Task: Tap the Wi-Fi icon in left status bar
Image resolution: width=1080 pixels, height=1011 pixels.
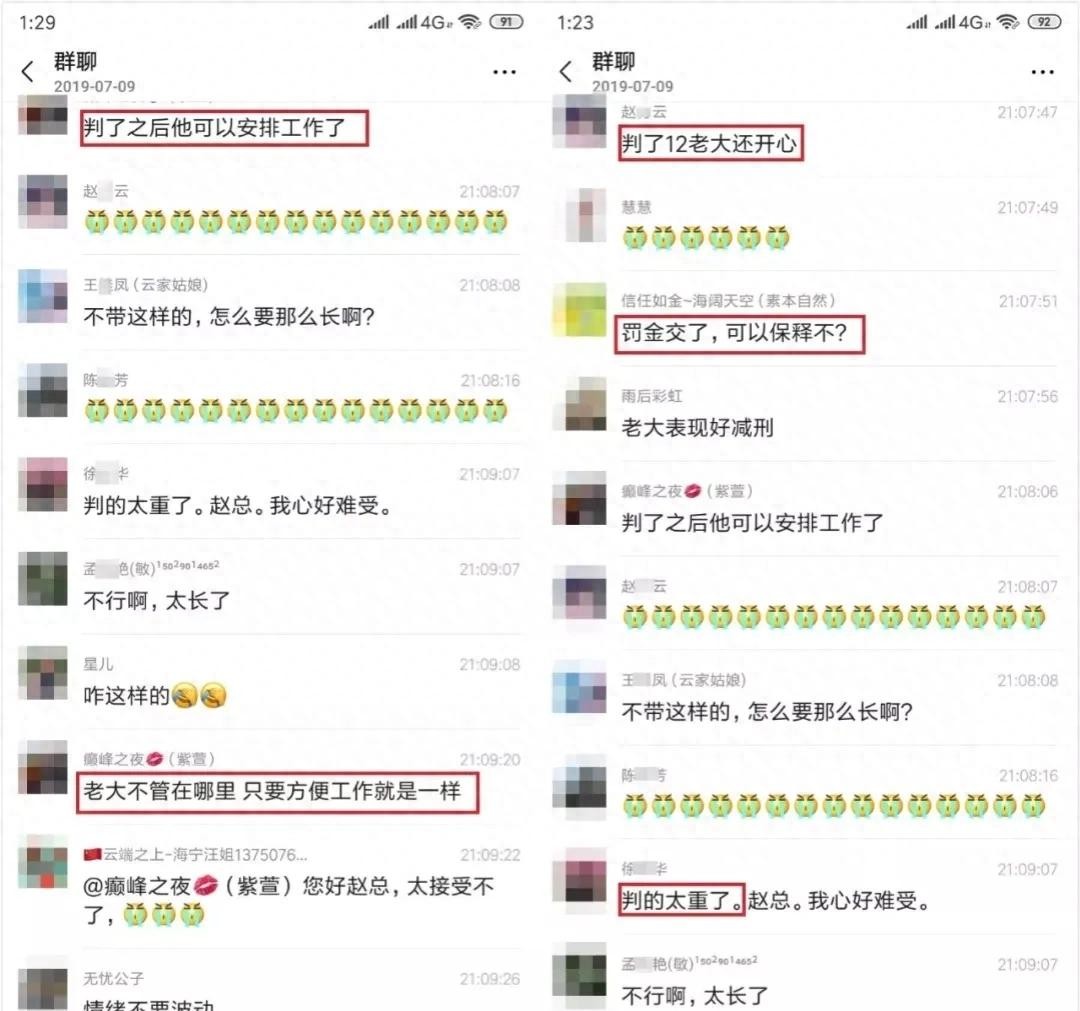Action: tap(469, 22)
